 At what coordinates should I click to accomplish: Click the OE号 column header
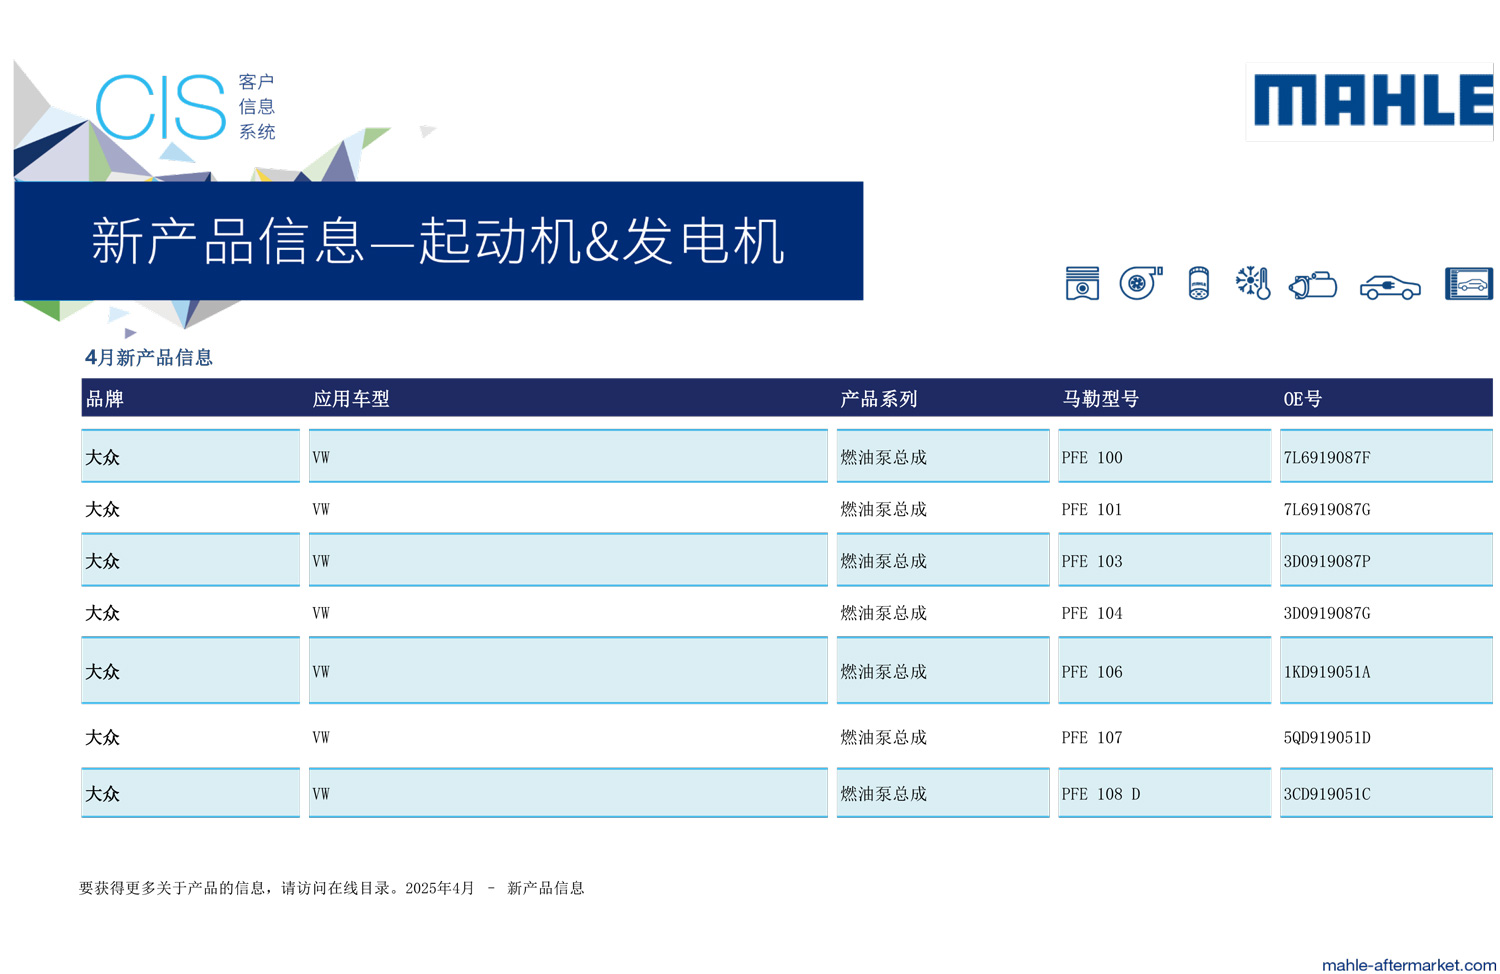(1302, 399)
